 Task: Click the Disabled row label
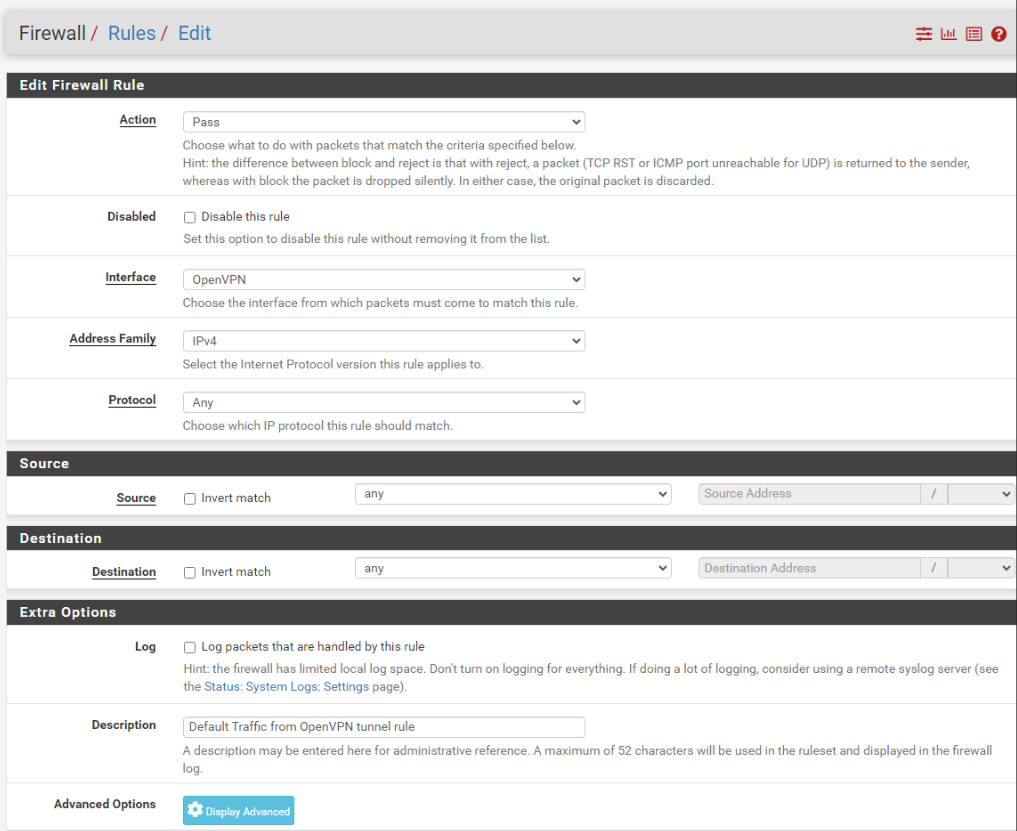[x=132, y=217]
